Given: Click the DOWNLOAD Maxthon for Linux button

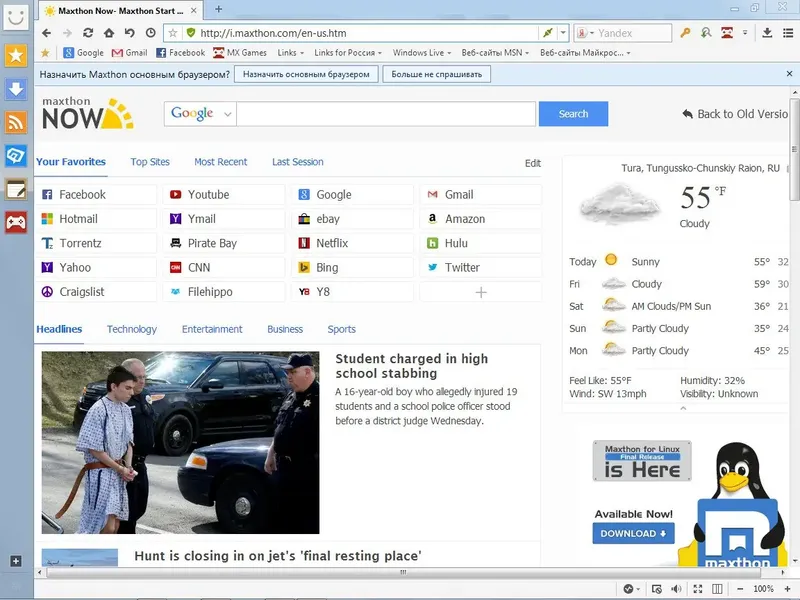Looking at the screenshot, I should (633, 534).
